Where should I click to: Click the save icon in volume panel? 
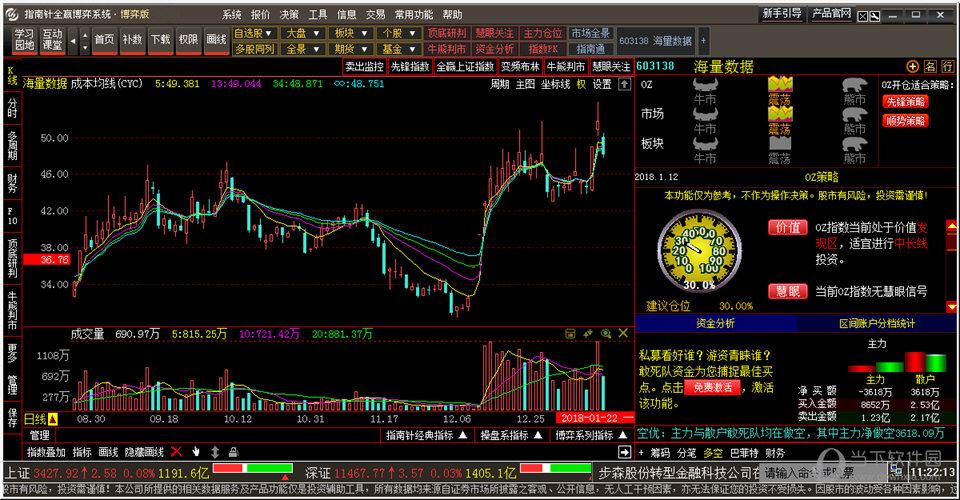click(570, 334)
